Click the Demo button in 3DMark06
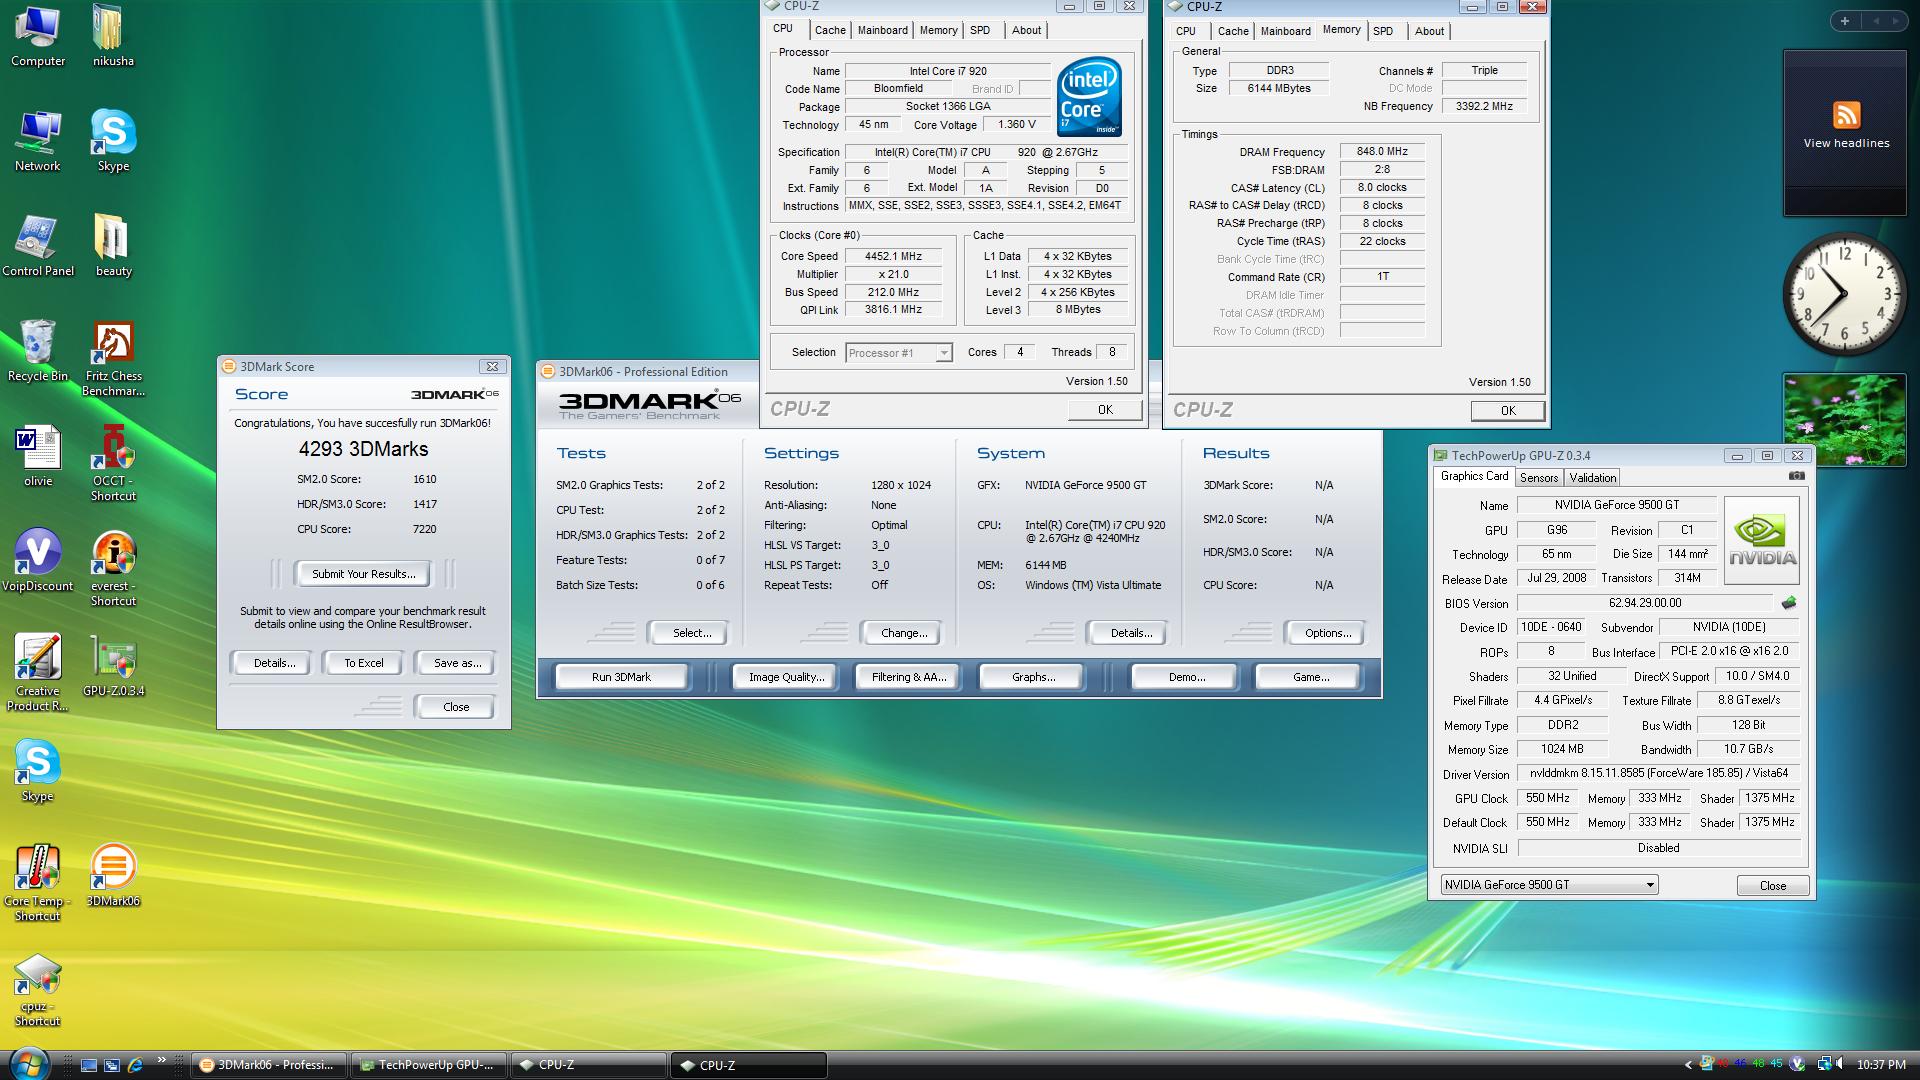Screen dimensions: 1920x1080 1187,677
